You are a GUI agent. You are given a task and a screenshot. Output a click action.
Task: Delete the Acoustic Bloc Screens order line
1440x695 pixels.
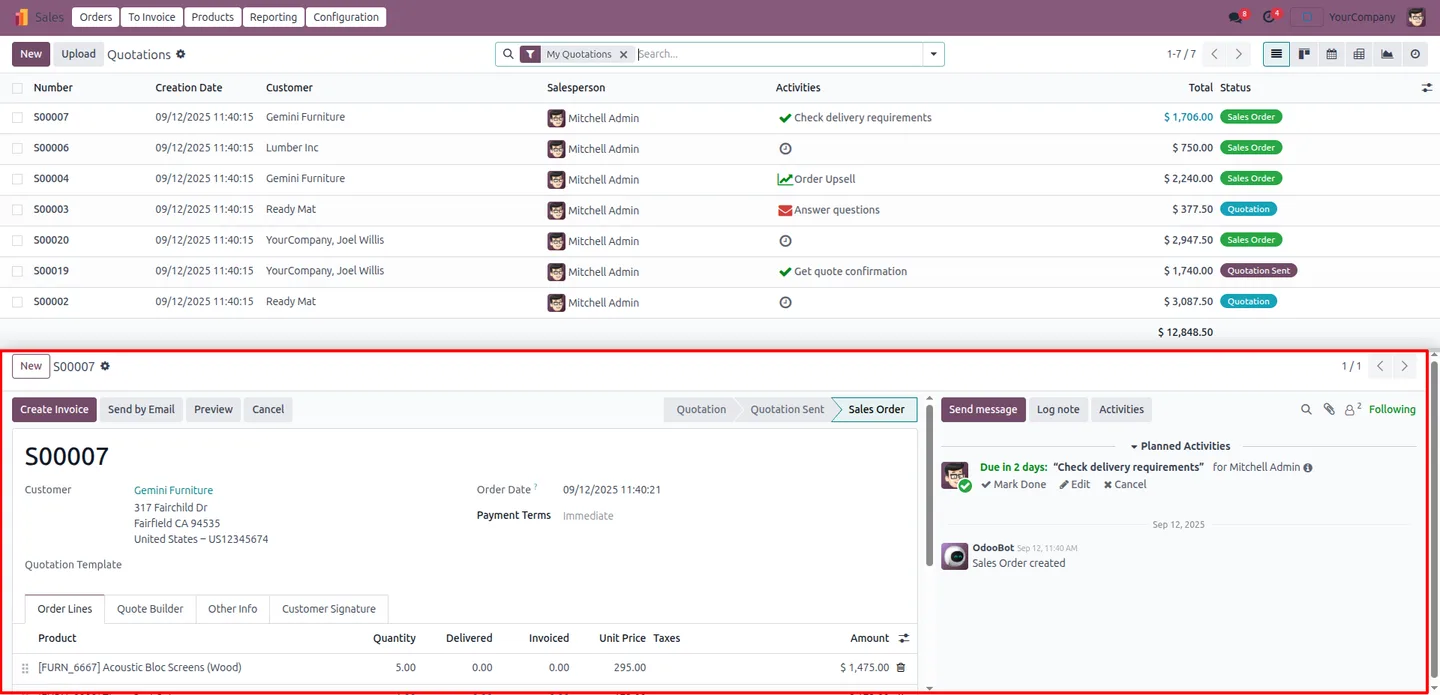(x=901, y=667)
